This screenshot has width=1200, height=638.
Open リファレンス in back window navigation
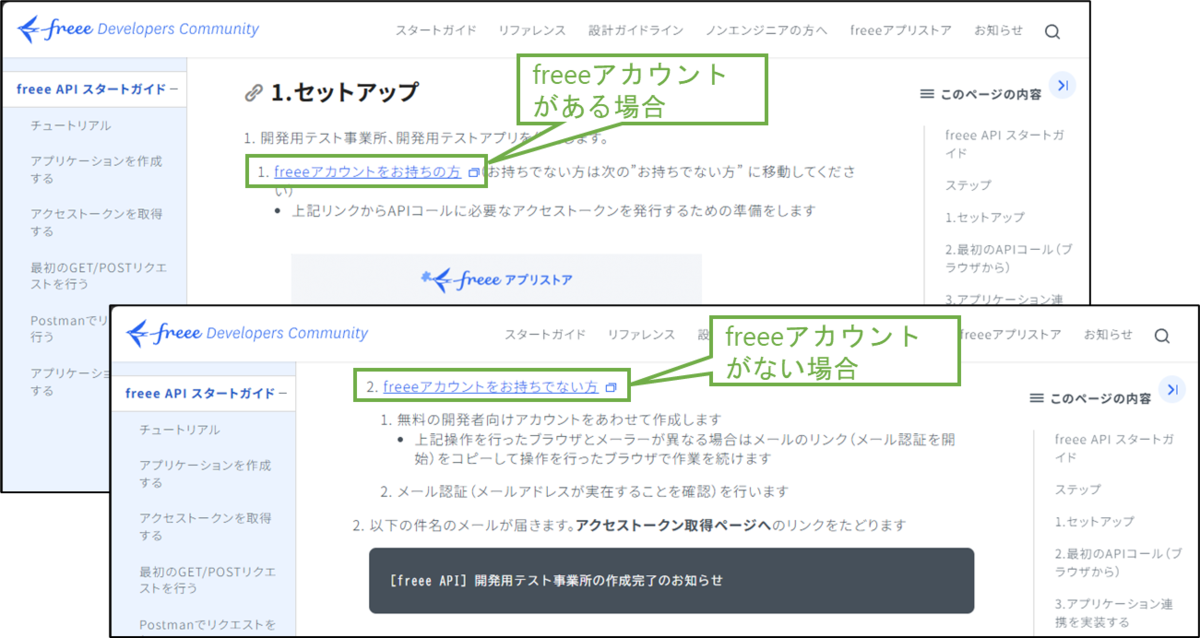[x=532, y=31]
